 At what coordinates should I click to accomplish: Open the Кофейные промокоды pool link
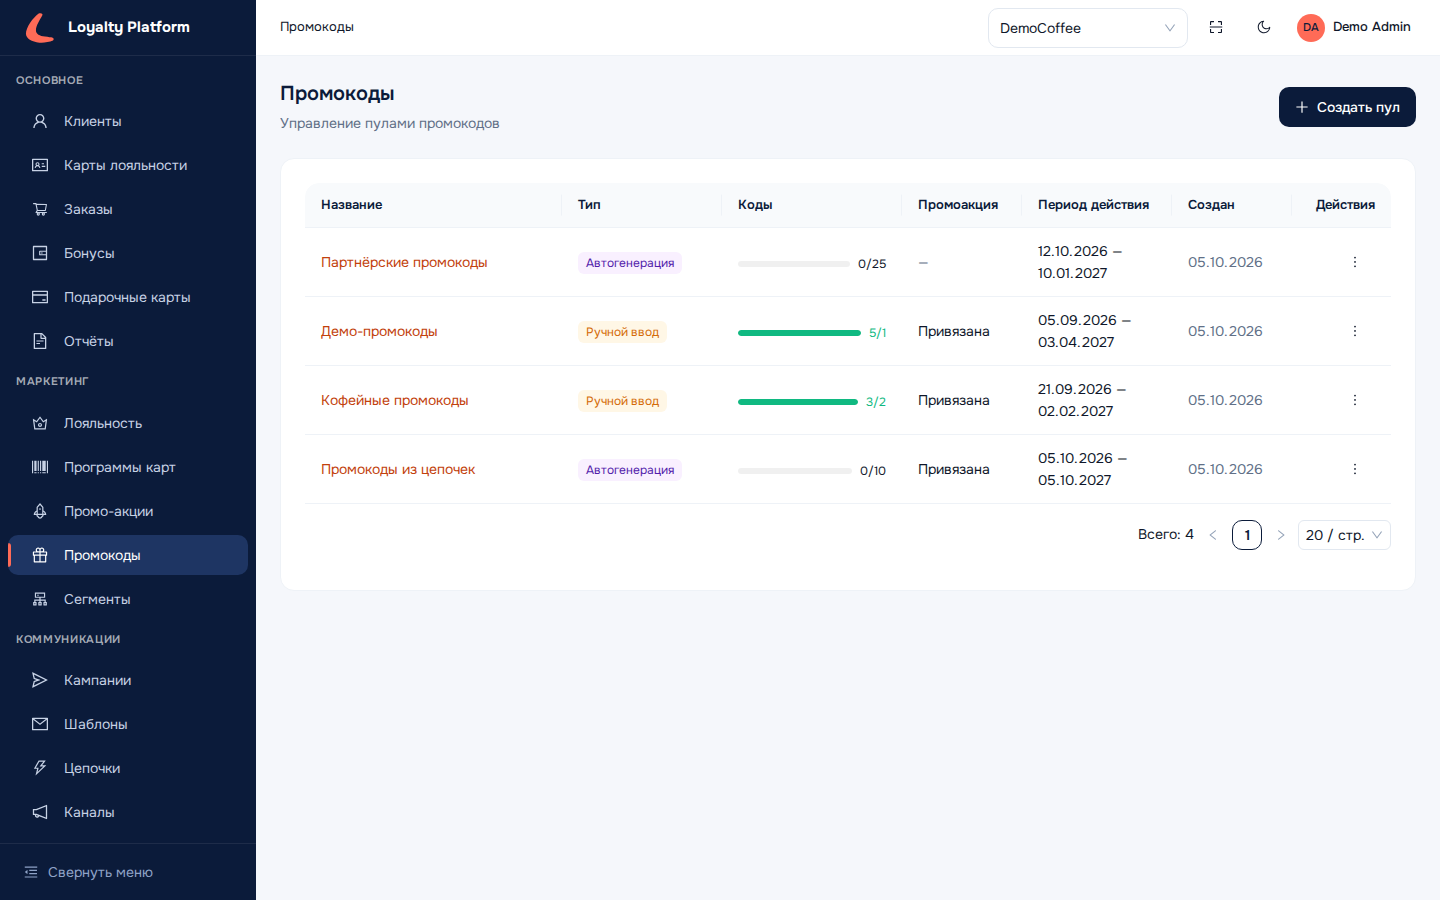[x=394, y=400]
